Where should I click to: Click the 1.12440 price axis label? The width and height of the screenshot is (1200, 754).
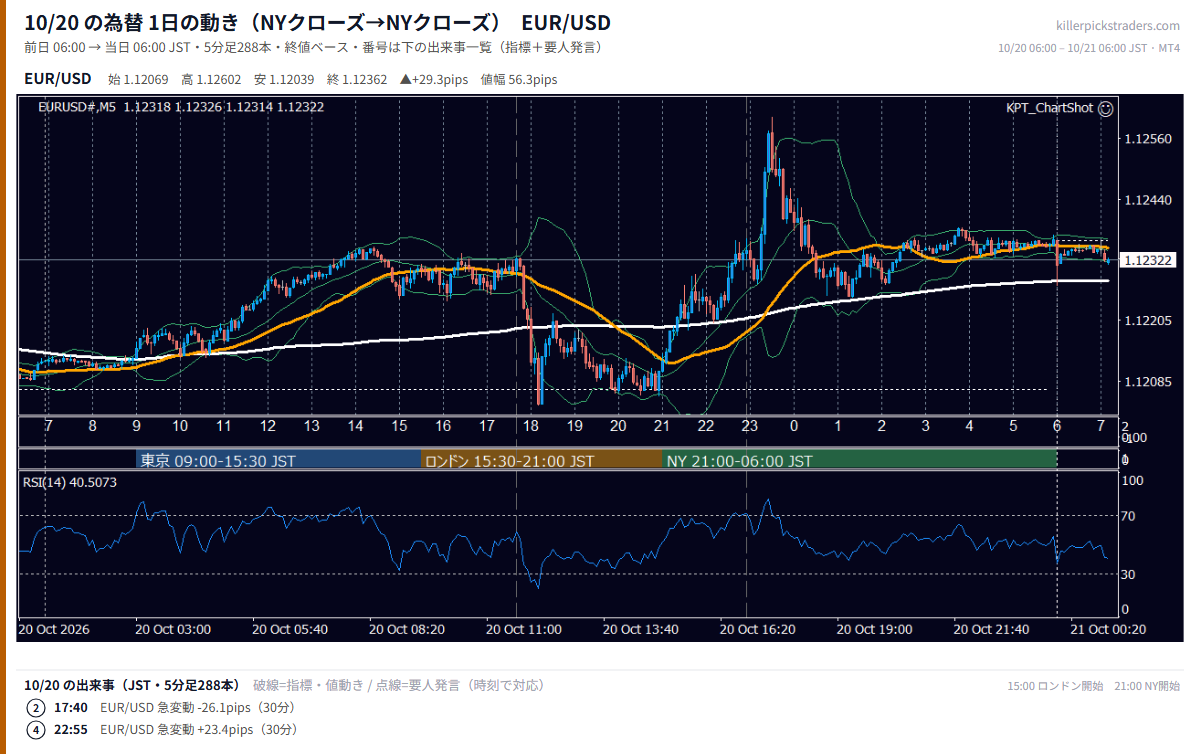tap(1148, 200)
